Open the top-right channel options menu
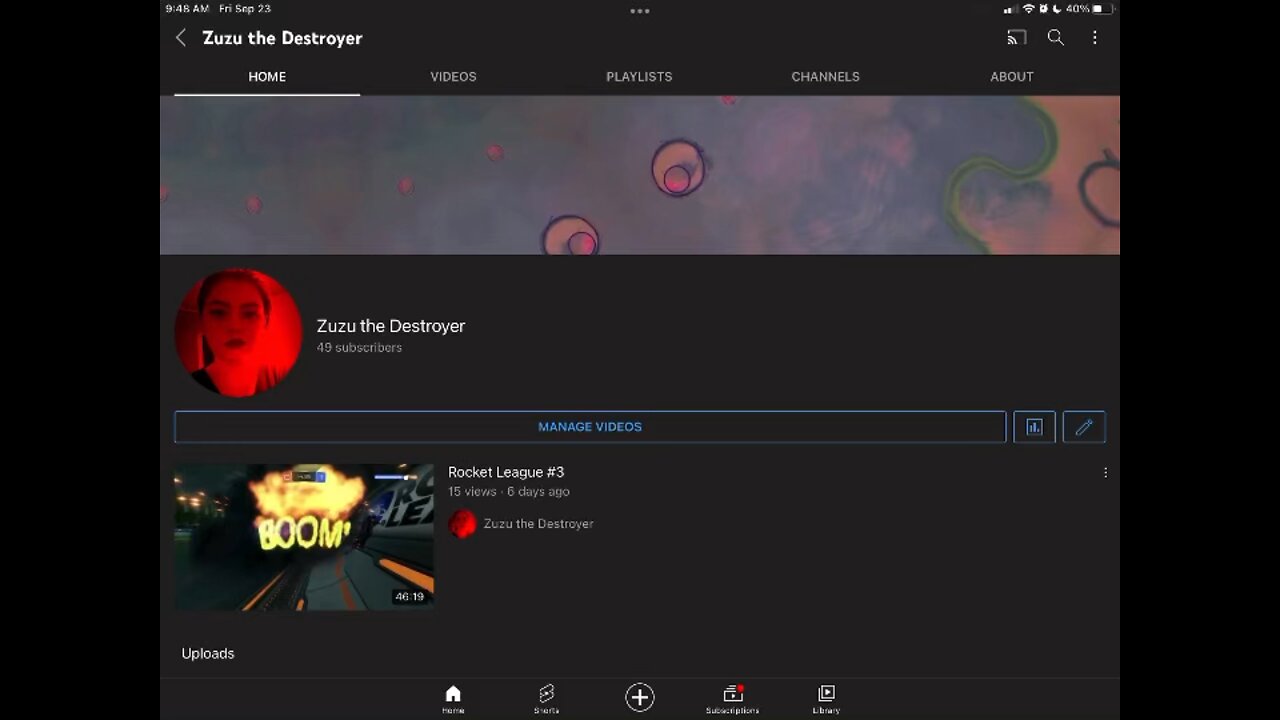The width and height of the screenshot is (1280, 720). tap(1095, 38)
